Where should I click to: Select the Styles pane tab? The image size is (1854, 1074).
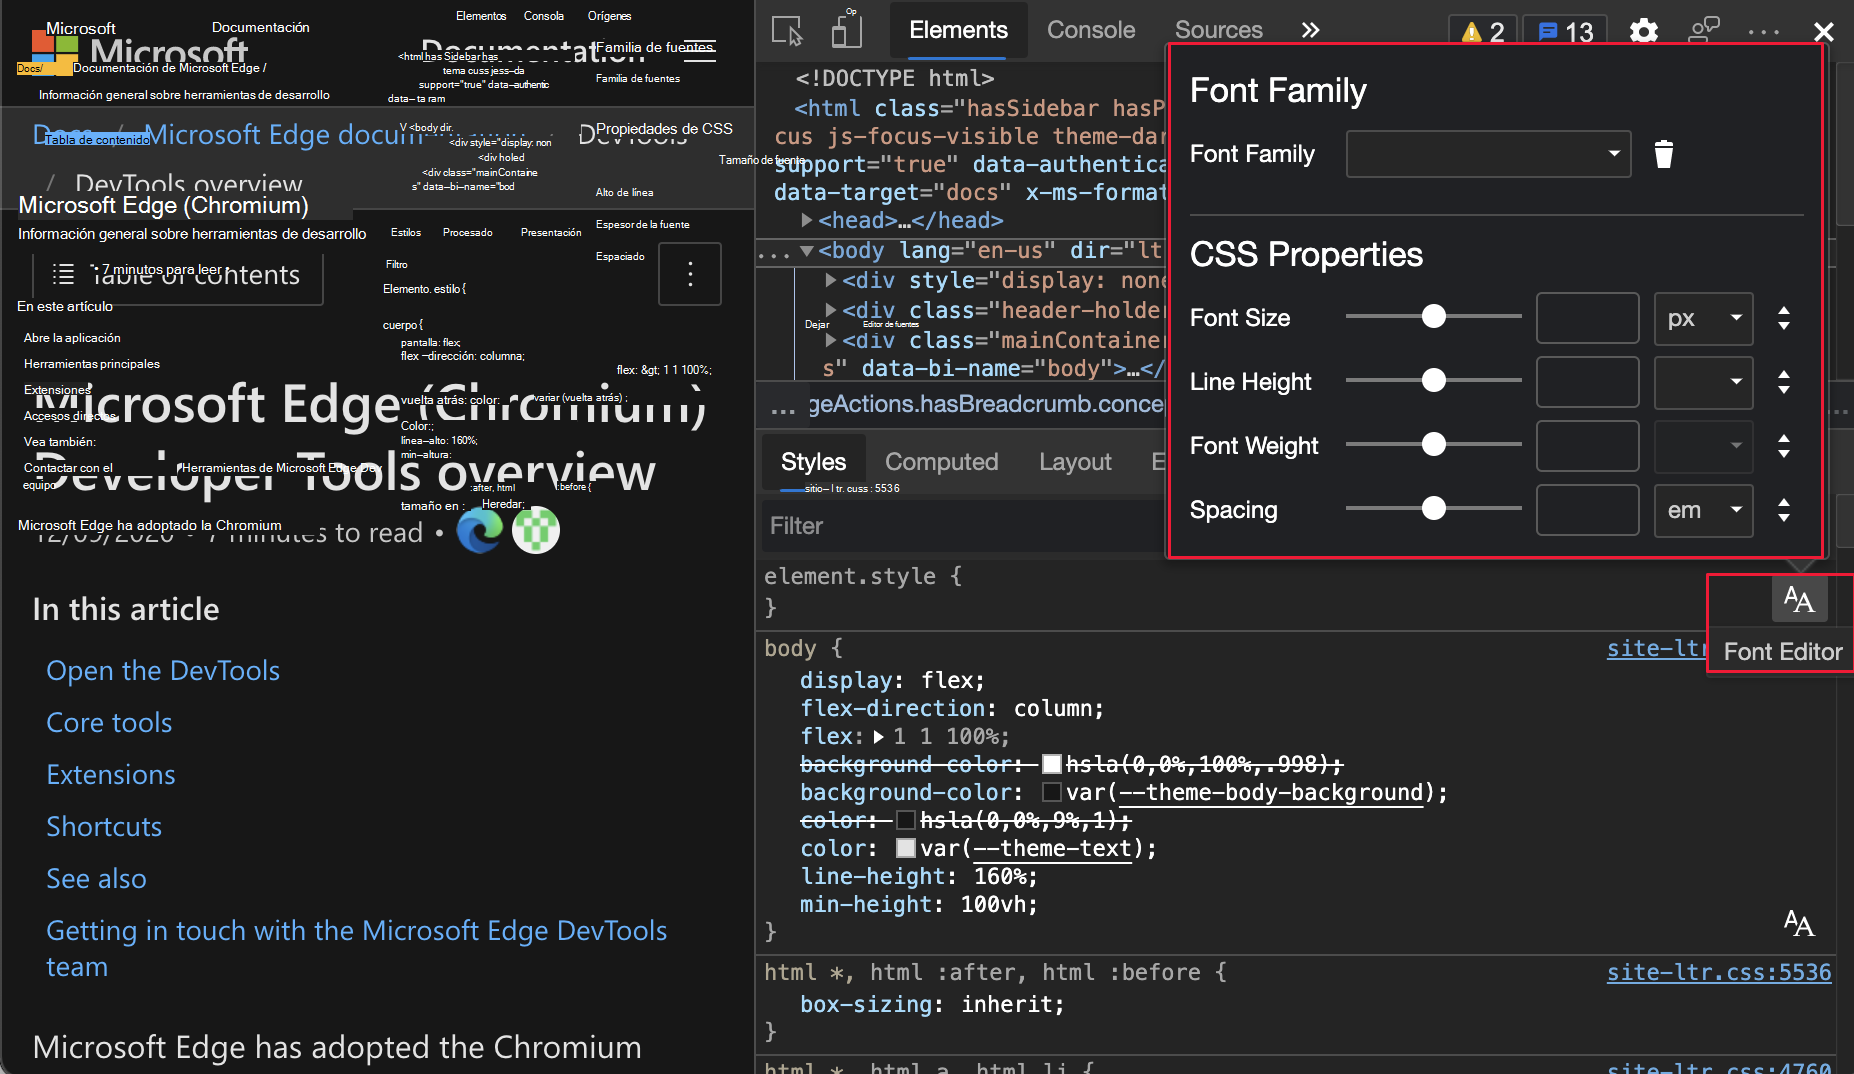pyautogui.click(x=813, y=462)
